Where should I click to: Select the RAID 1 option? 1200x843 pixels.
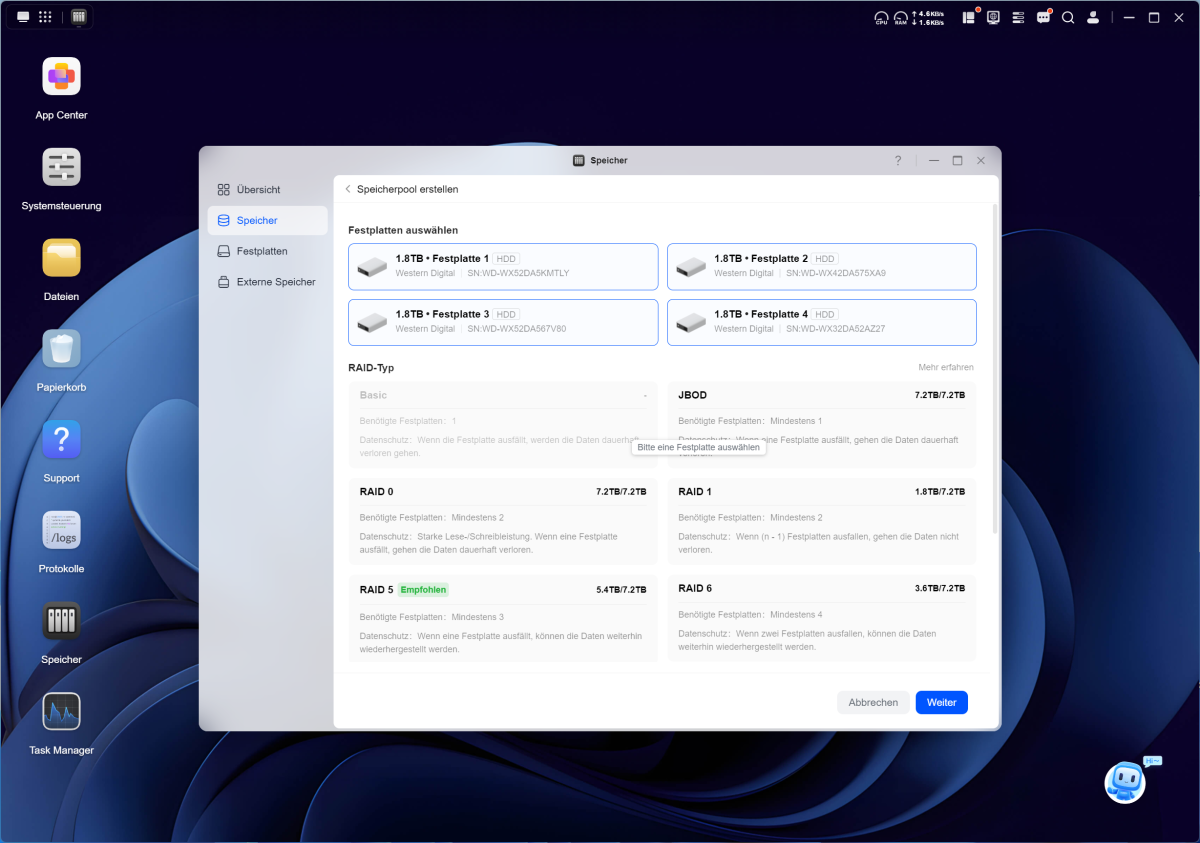tap(822, 521)
